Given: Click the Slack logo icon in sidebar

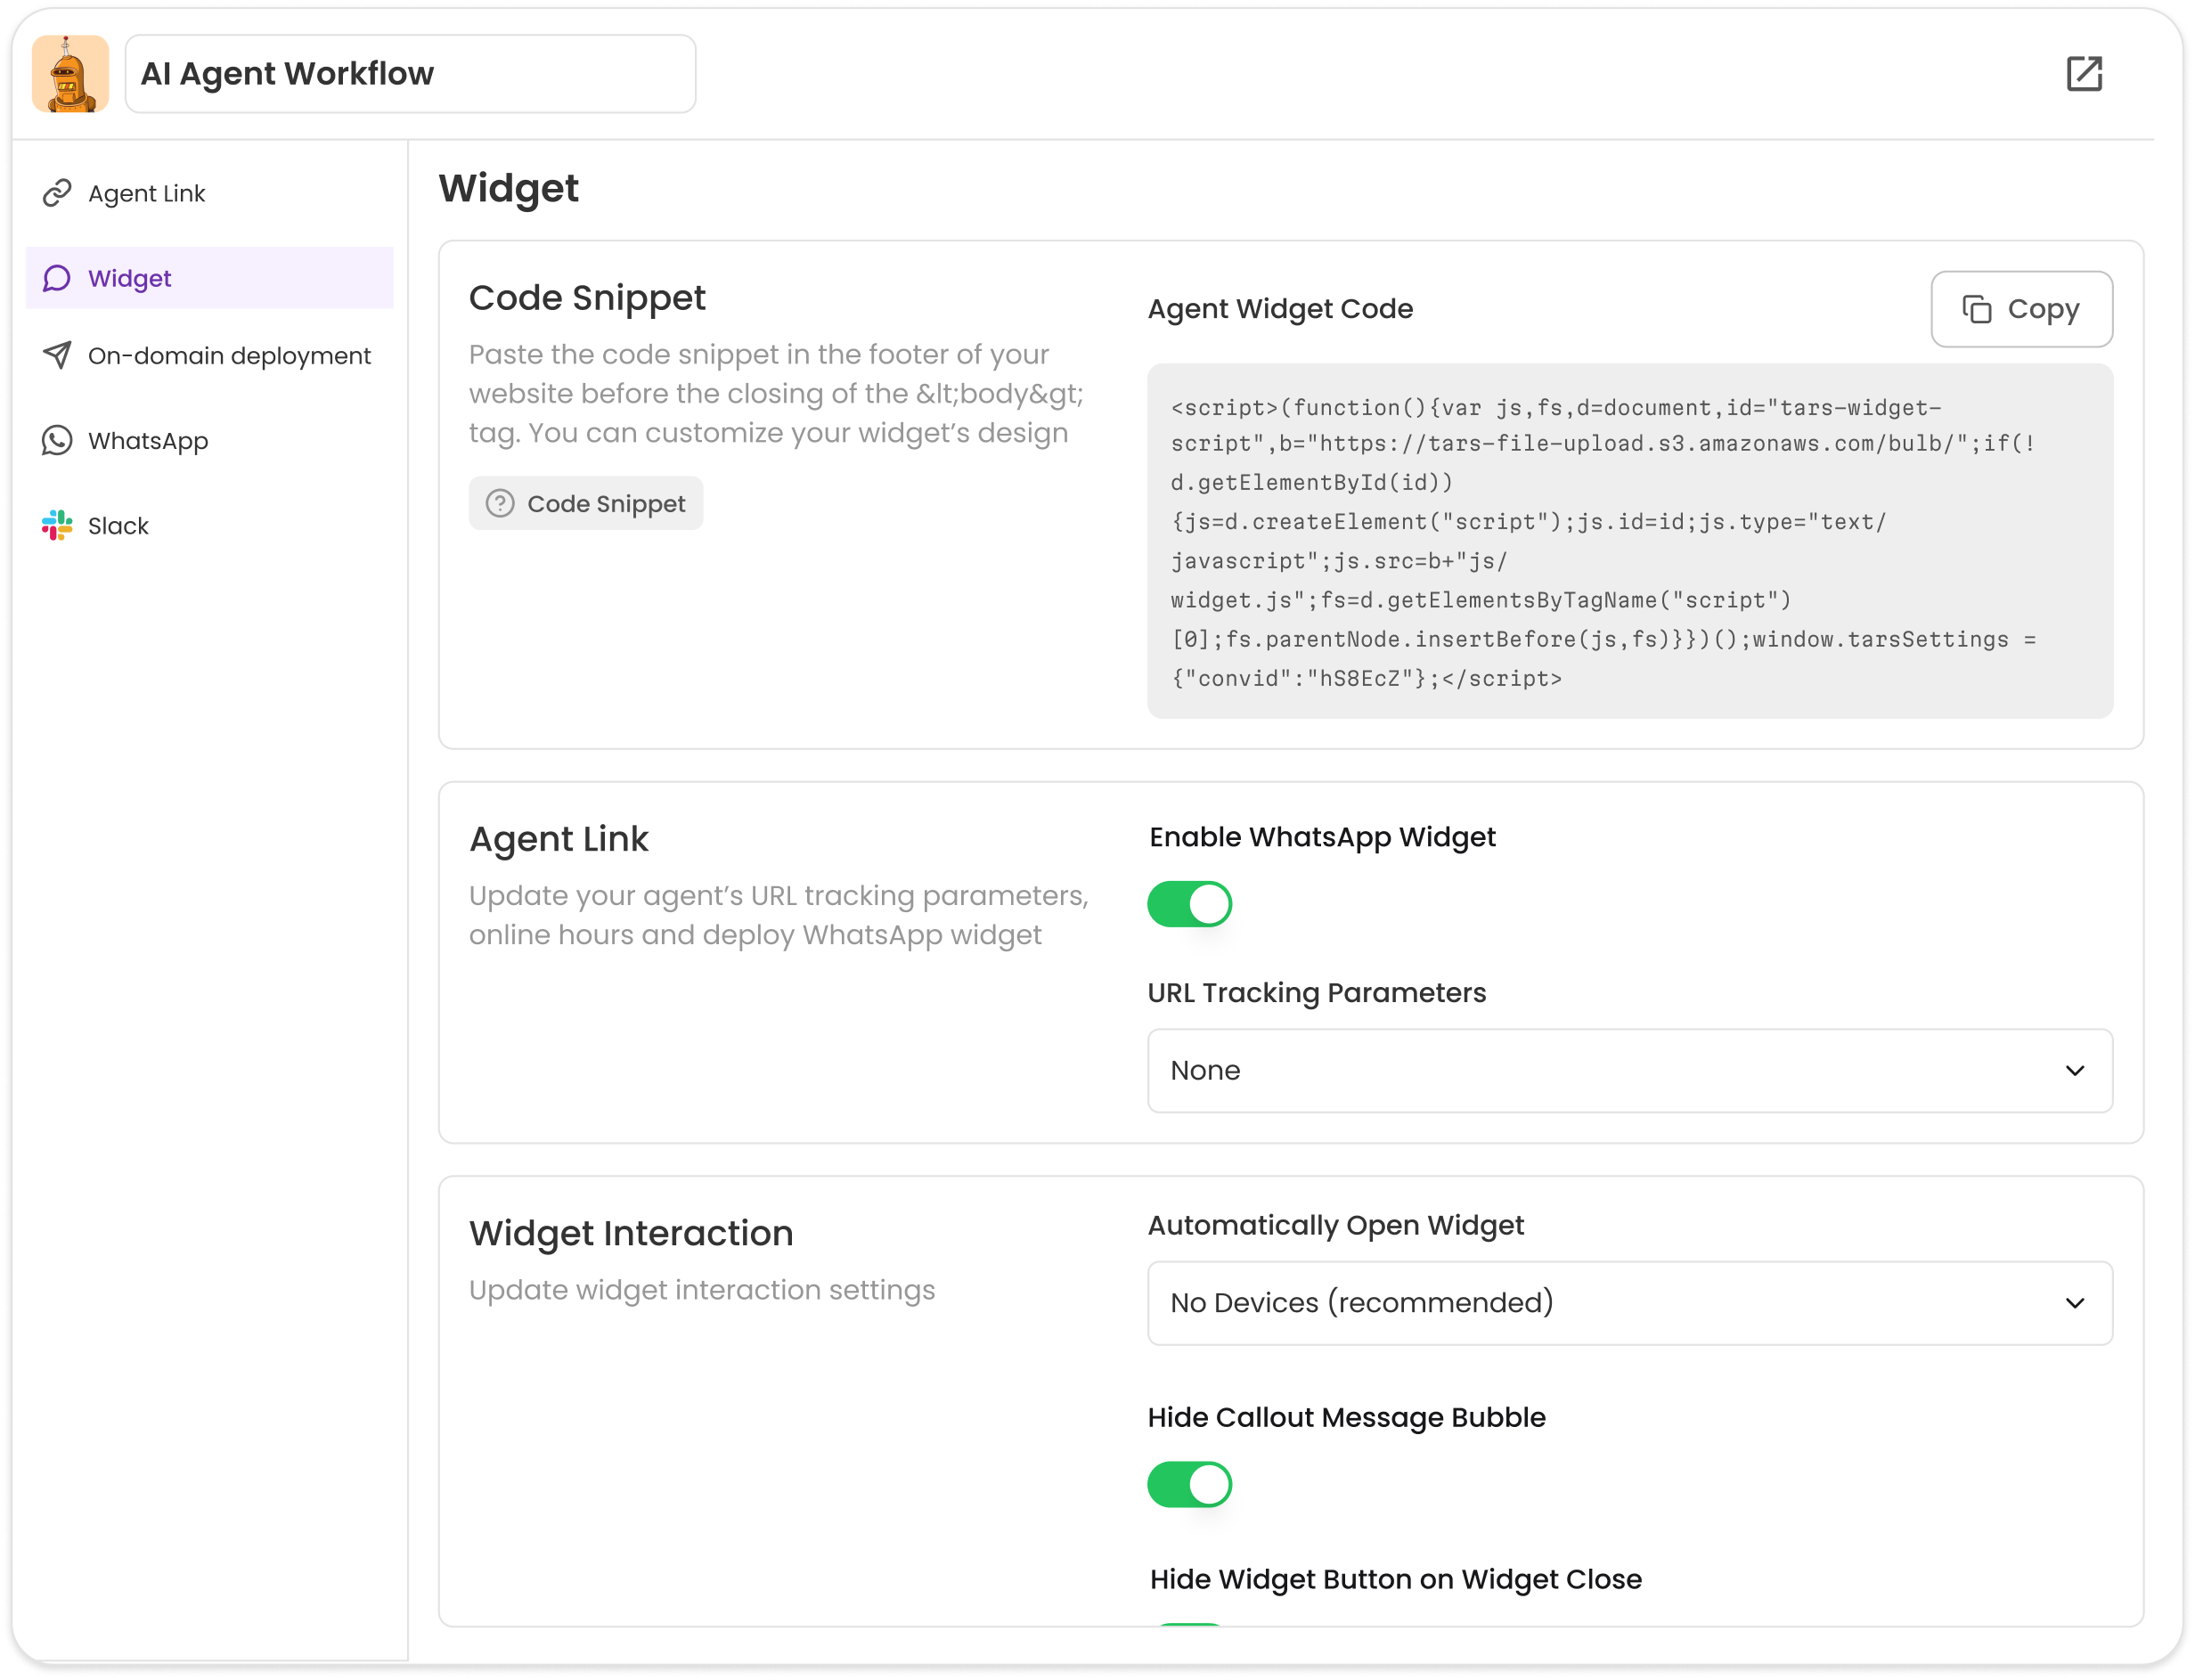Looking at the screenshot, I should click(57, 525).
